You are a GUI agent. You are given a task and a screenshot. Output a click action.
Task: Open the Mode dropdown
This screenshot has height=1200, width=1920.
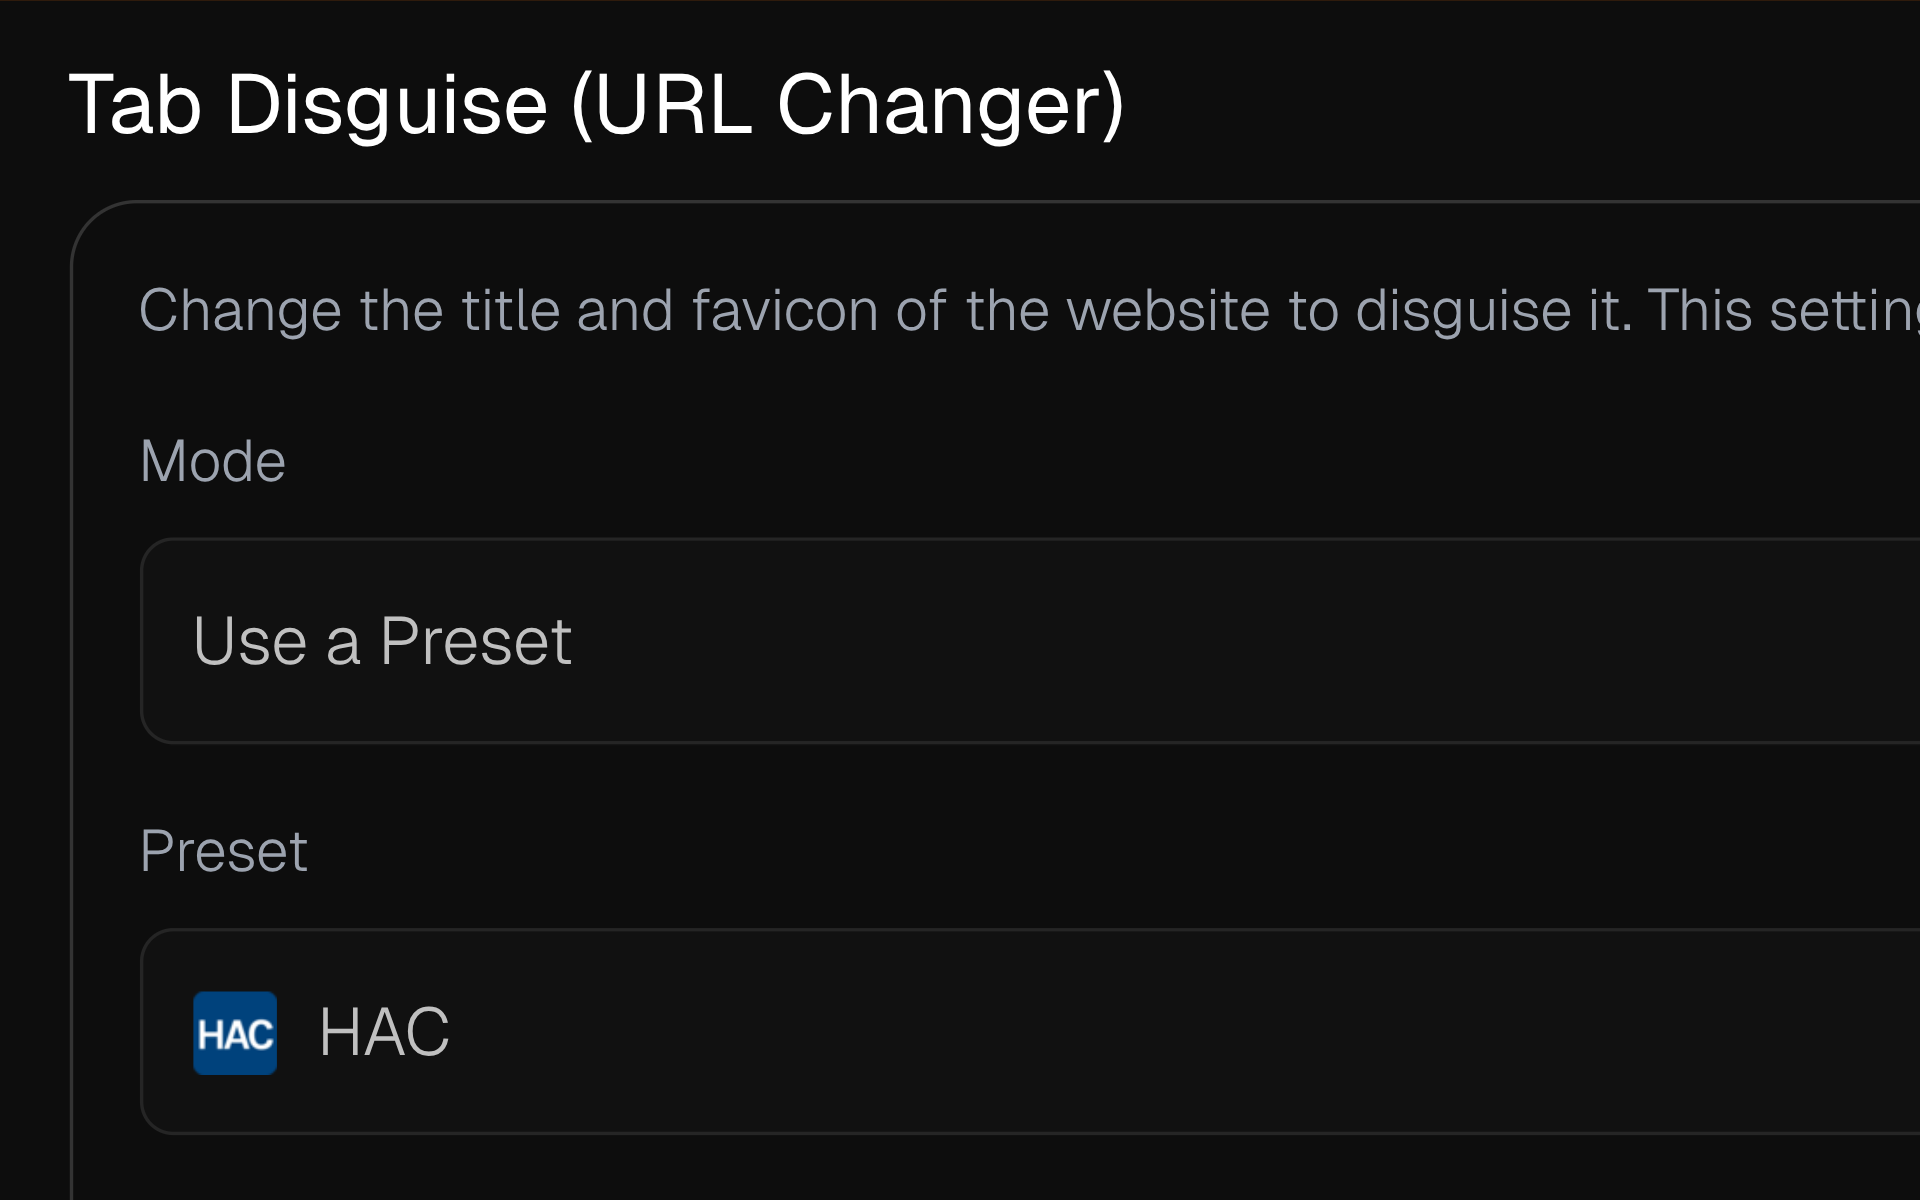[1030, 641]
